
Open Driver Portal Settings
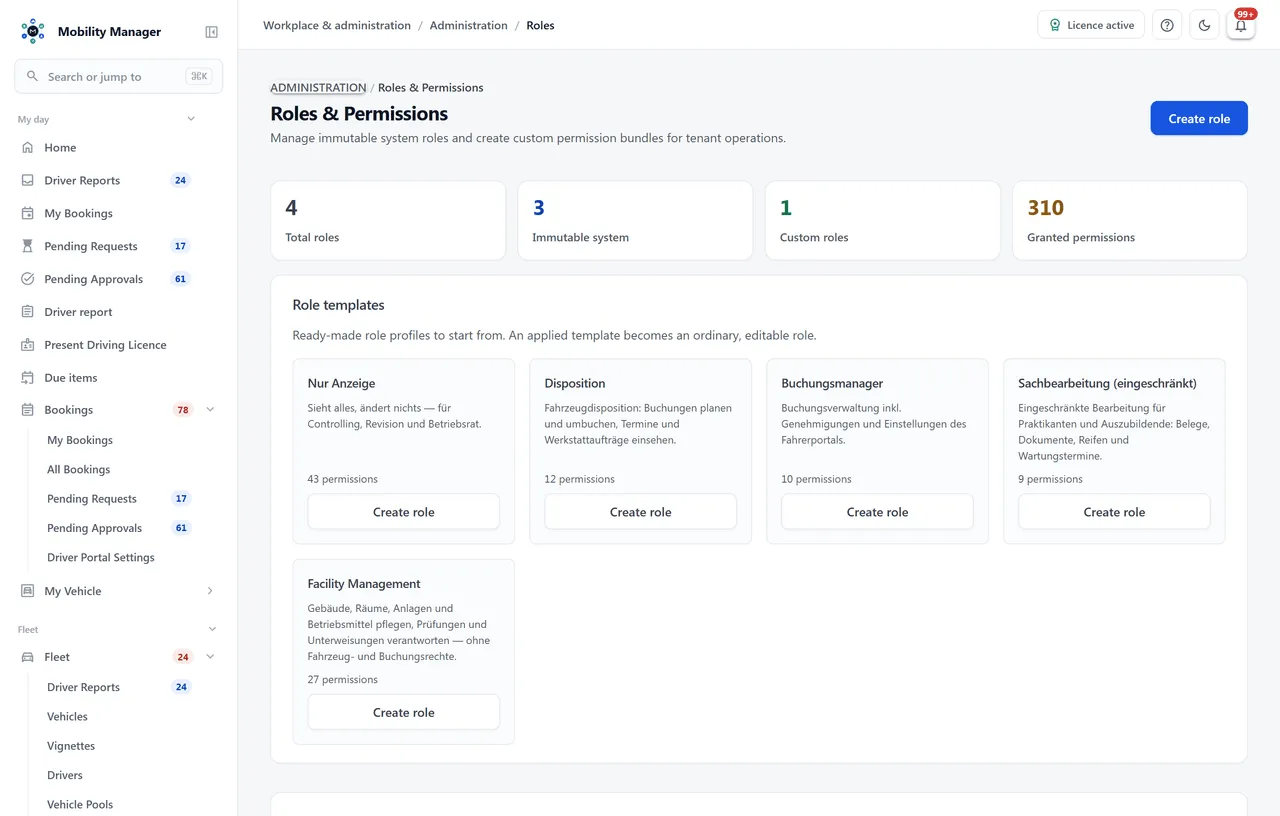(100, 557)
